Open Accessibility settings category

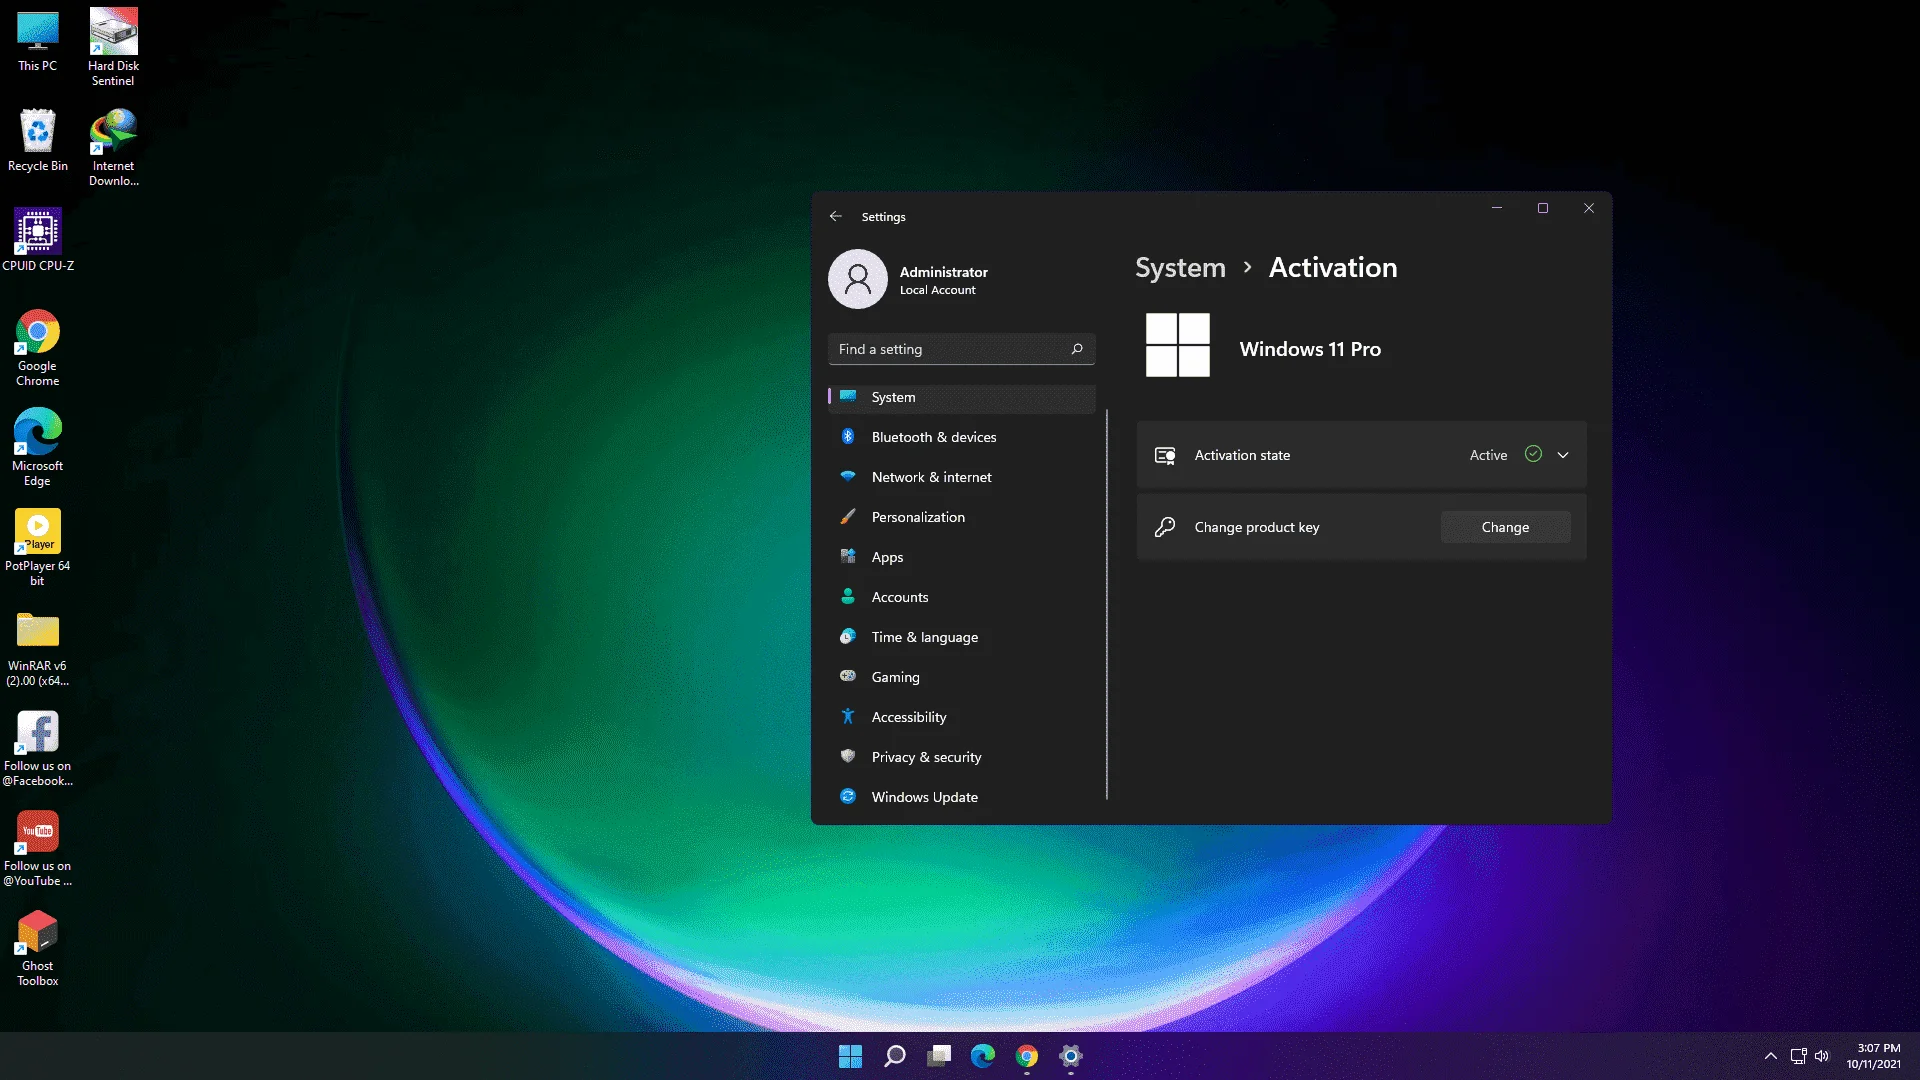click(962, 717)
